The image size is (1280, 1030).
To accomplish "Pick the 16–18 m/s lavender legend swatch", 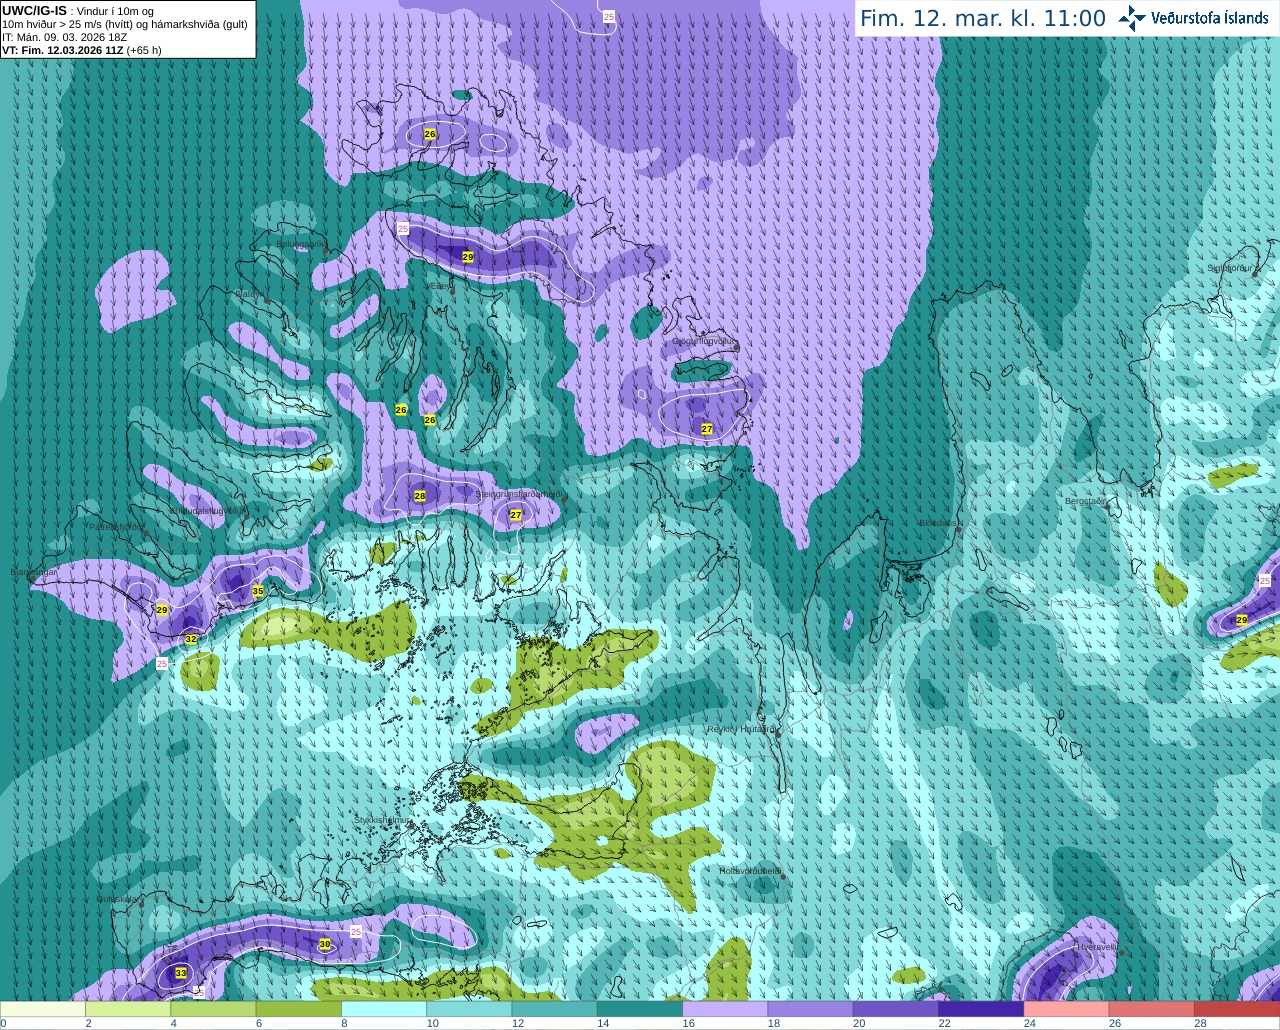I will coord(725,1009).
